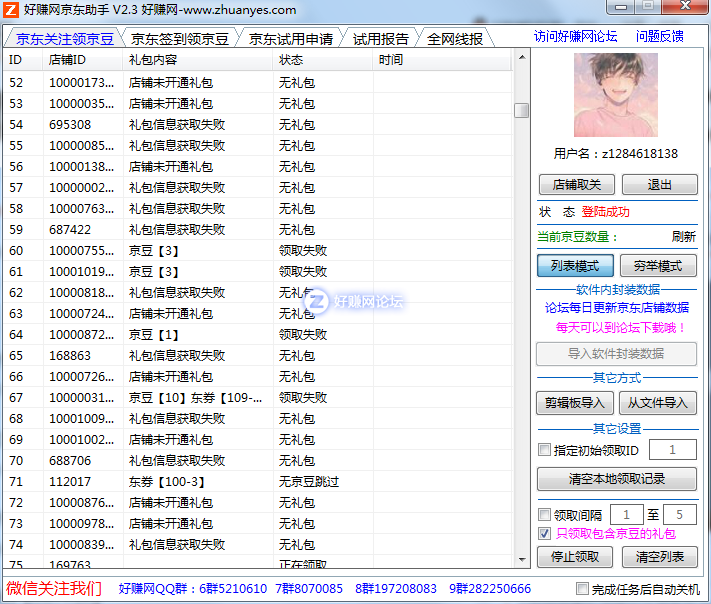Click the ID column header
This screenshot has height=604, width=711.
coord(23,59)
